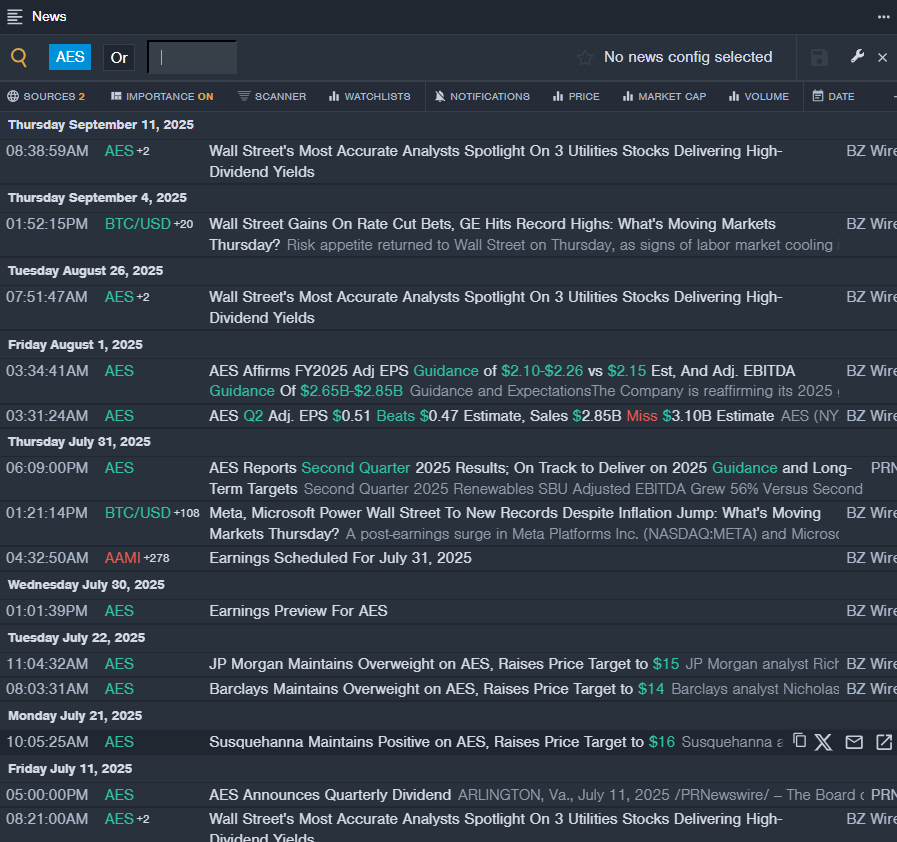Email the Susquehanna news story
The image size is (897, 842).
tap(854, 741)
